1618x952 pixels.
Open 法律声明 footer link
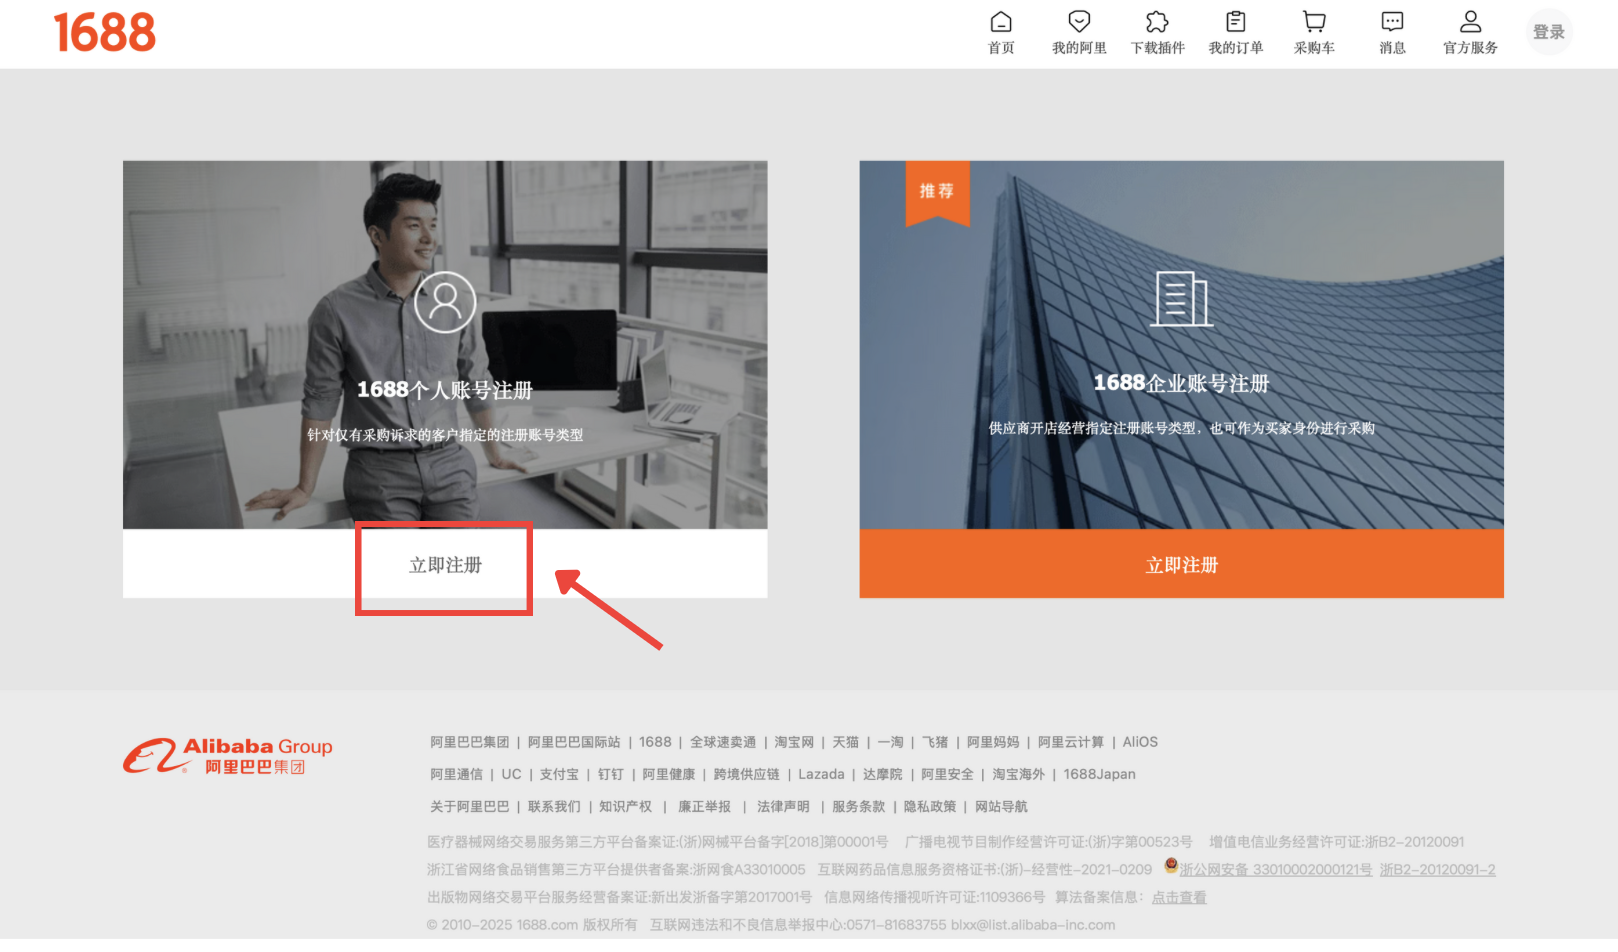coord(783,806)
